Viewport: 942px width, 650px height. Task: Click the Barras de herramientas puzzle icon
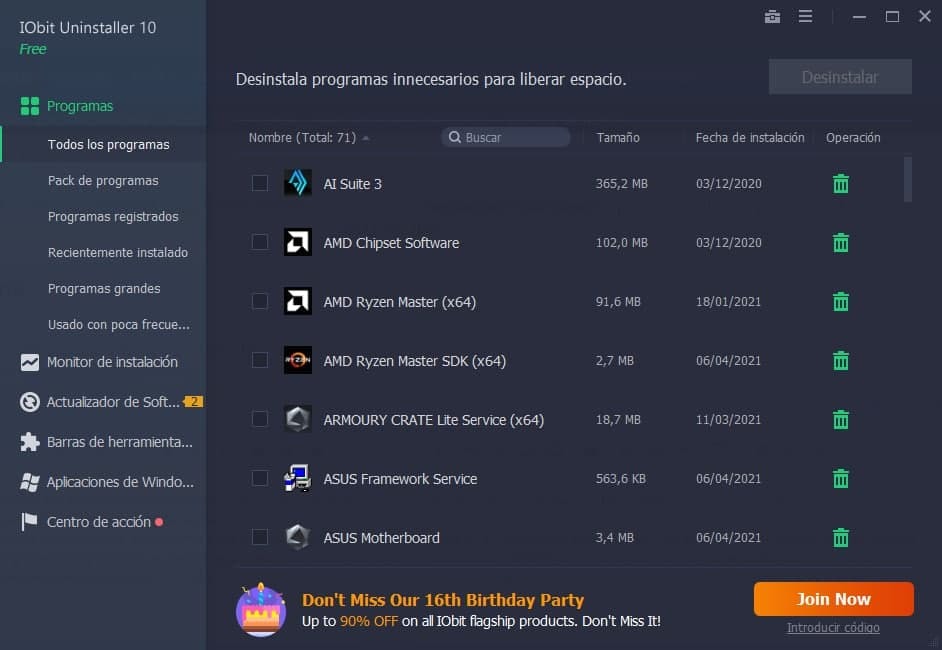click(29, 442)
